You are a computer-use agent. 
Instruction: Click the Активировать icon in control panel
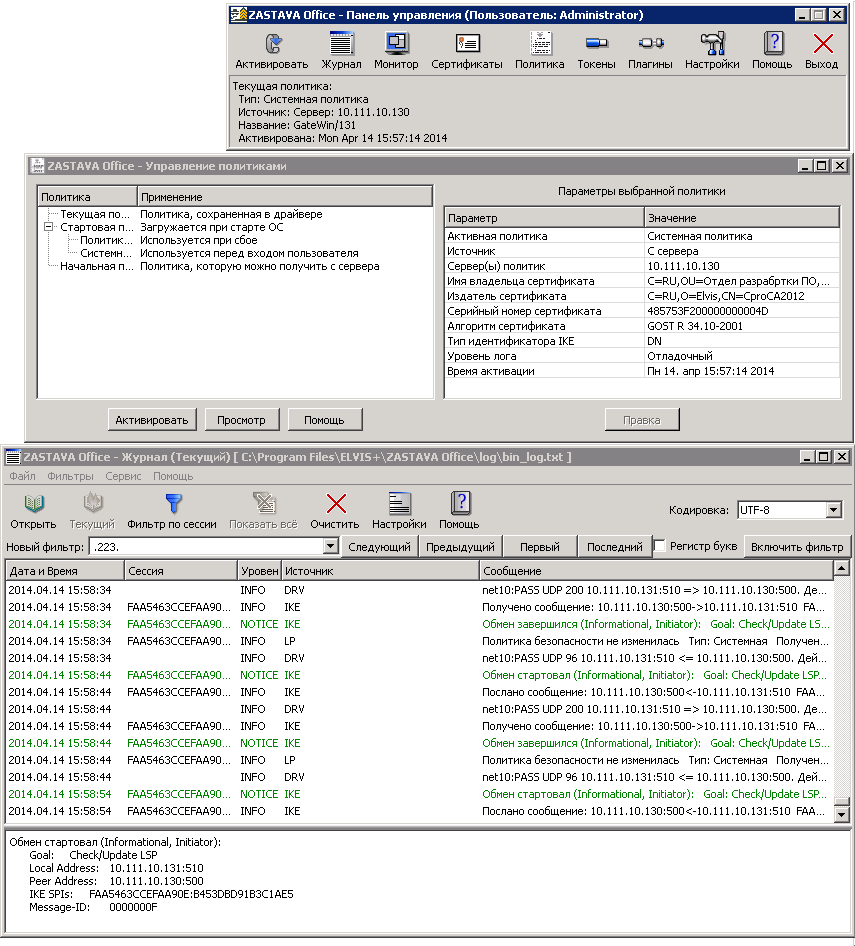pos(271,44)
